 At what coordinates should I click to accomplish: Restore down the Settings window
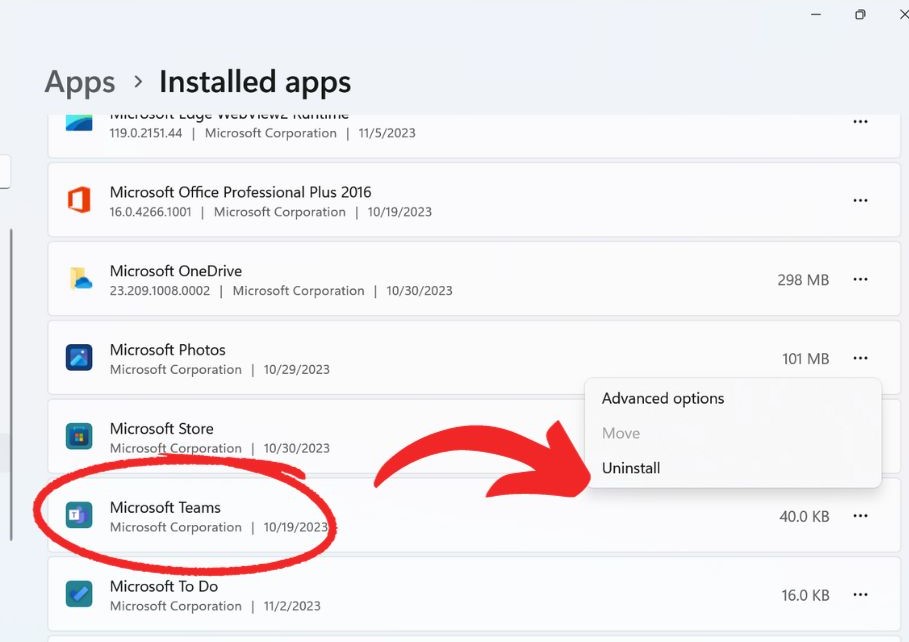pos(860,14)
